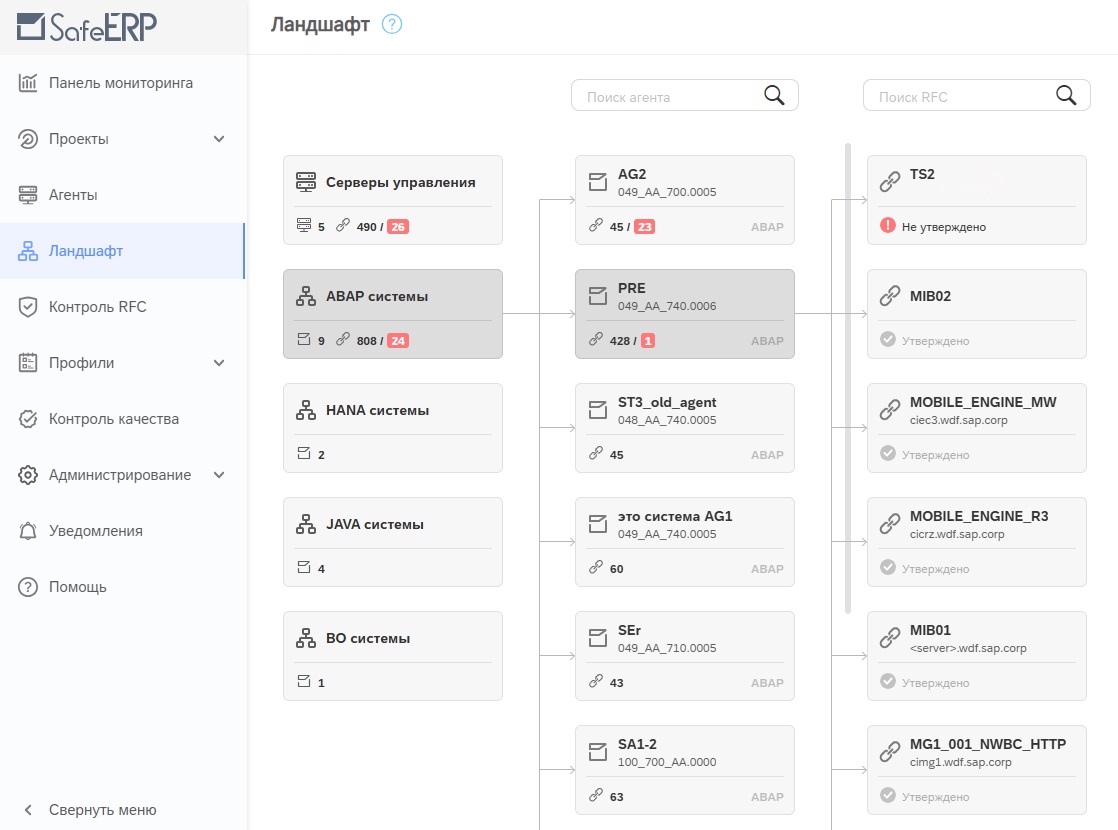Select the JAVA системы group card
The image size is (1118, 830).
[x=392, y=542]
